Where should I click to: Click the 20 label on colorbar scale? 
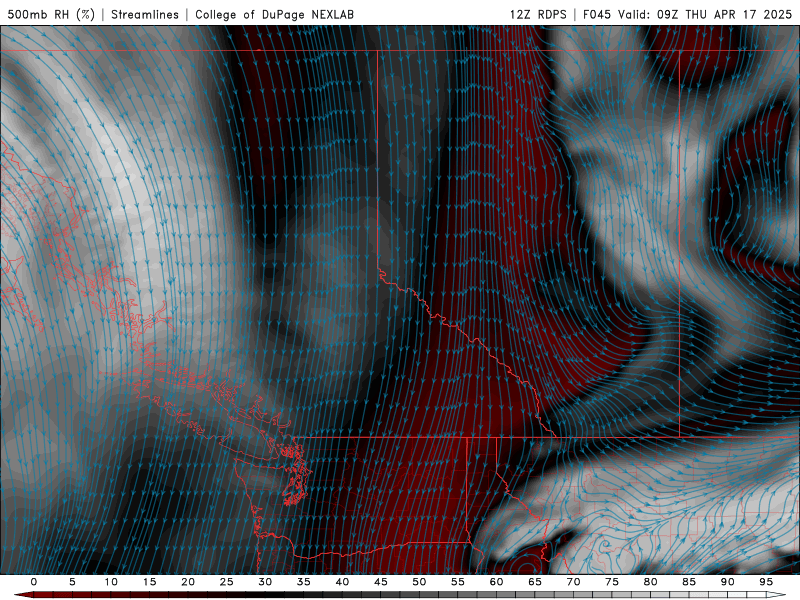[188, 582]
